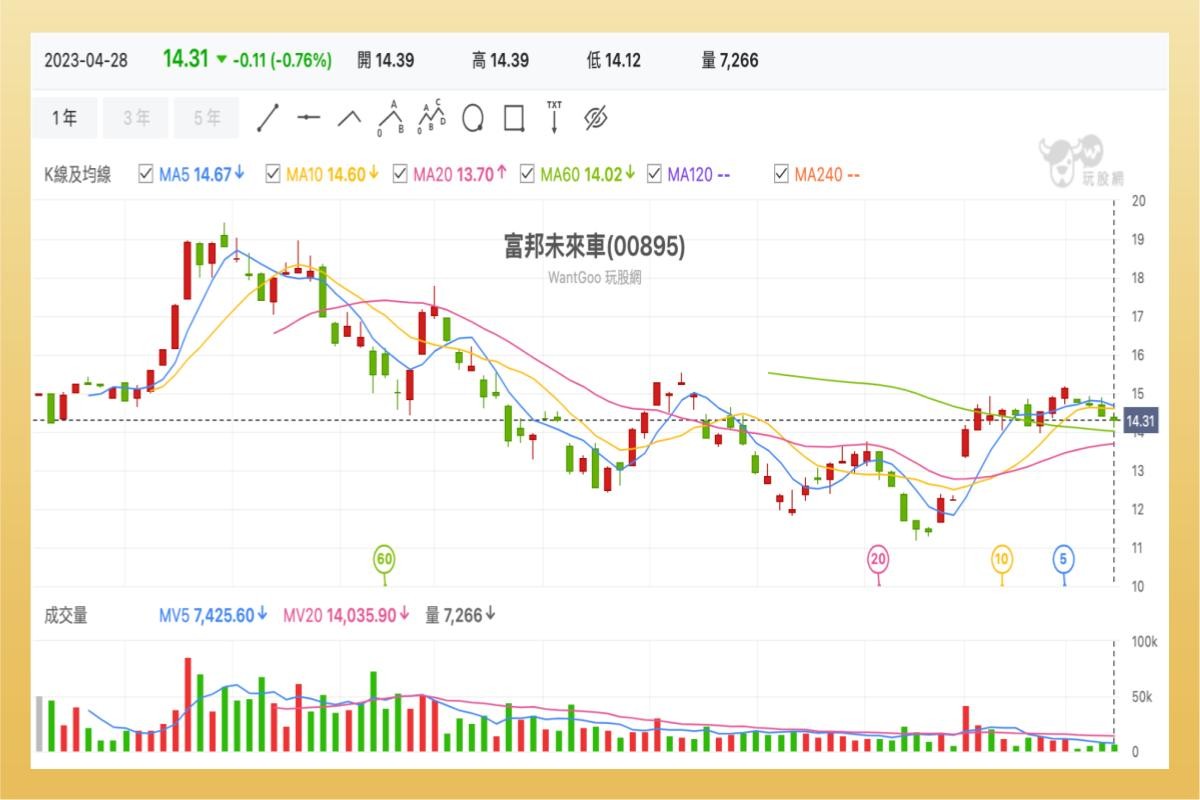The width and height of the screenshot is (1200, 800).
Task: Click the pink 20 marker on the time axis
Action: (x=878, y=559)
